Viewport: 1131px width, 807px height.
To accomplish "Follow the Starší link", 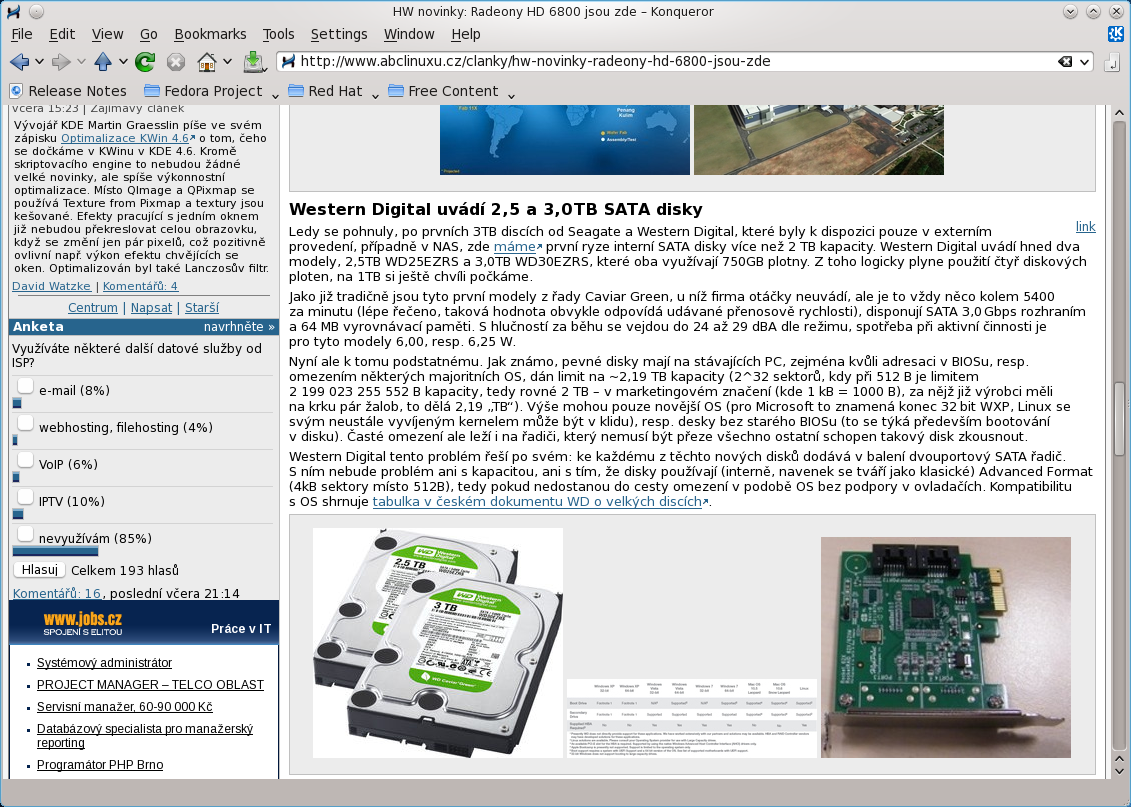I will [x=202, y=308].
